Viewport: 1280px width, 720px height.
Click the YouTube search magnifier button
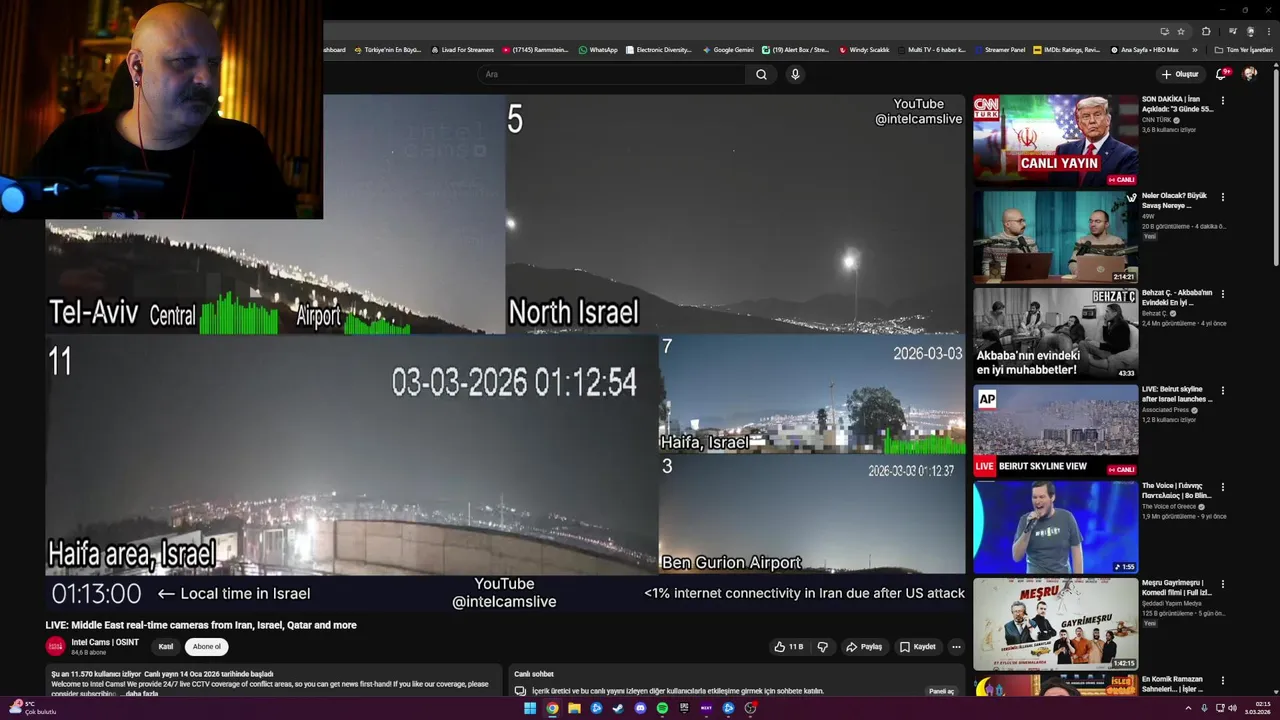coord(761,74)
